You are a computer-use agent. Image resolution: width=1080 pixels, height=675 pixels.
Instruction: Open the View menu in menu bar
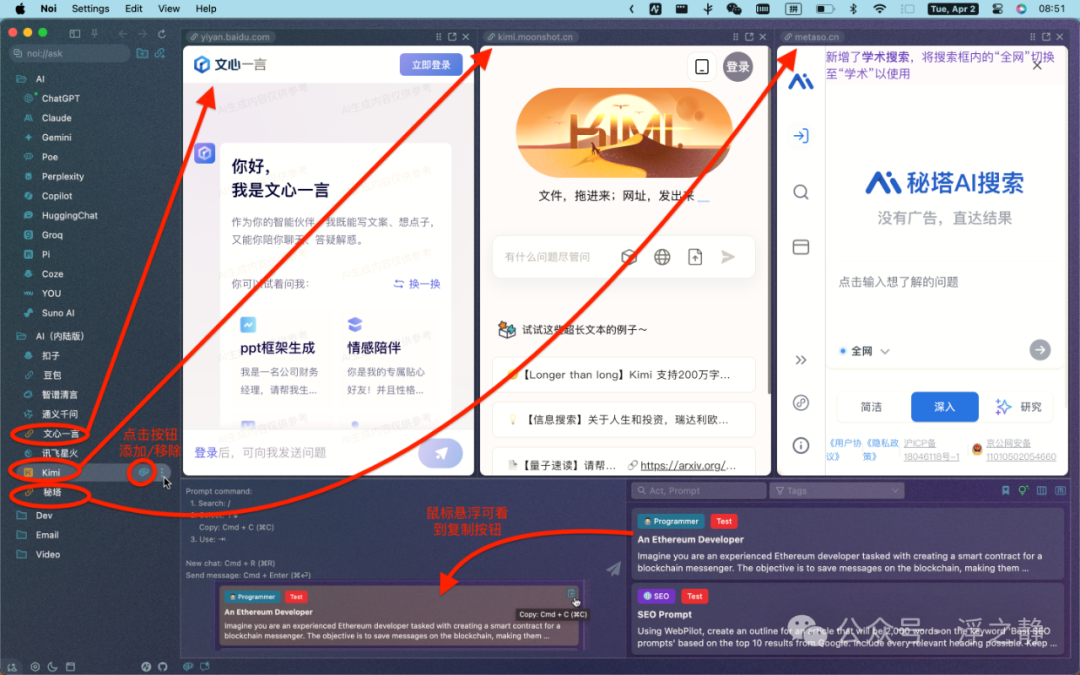[x=169, y=8]
